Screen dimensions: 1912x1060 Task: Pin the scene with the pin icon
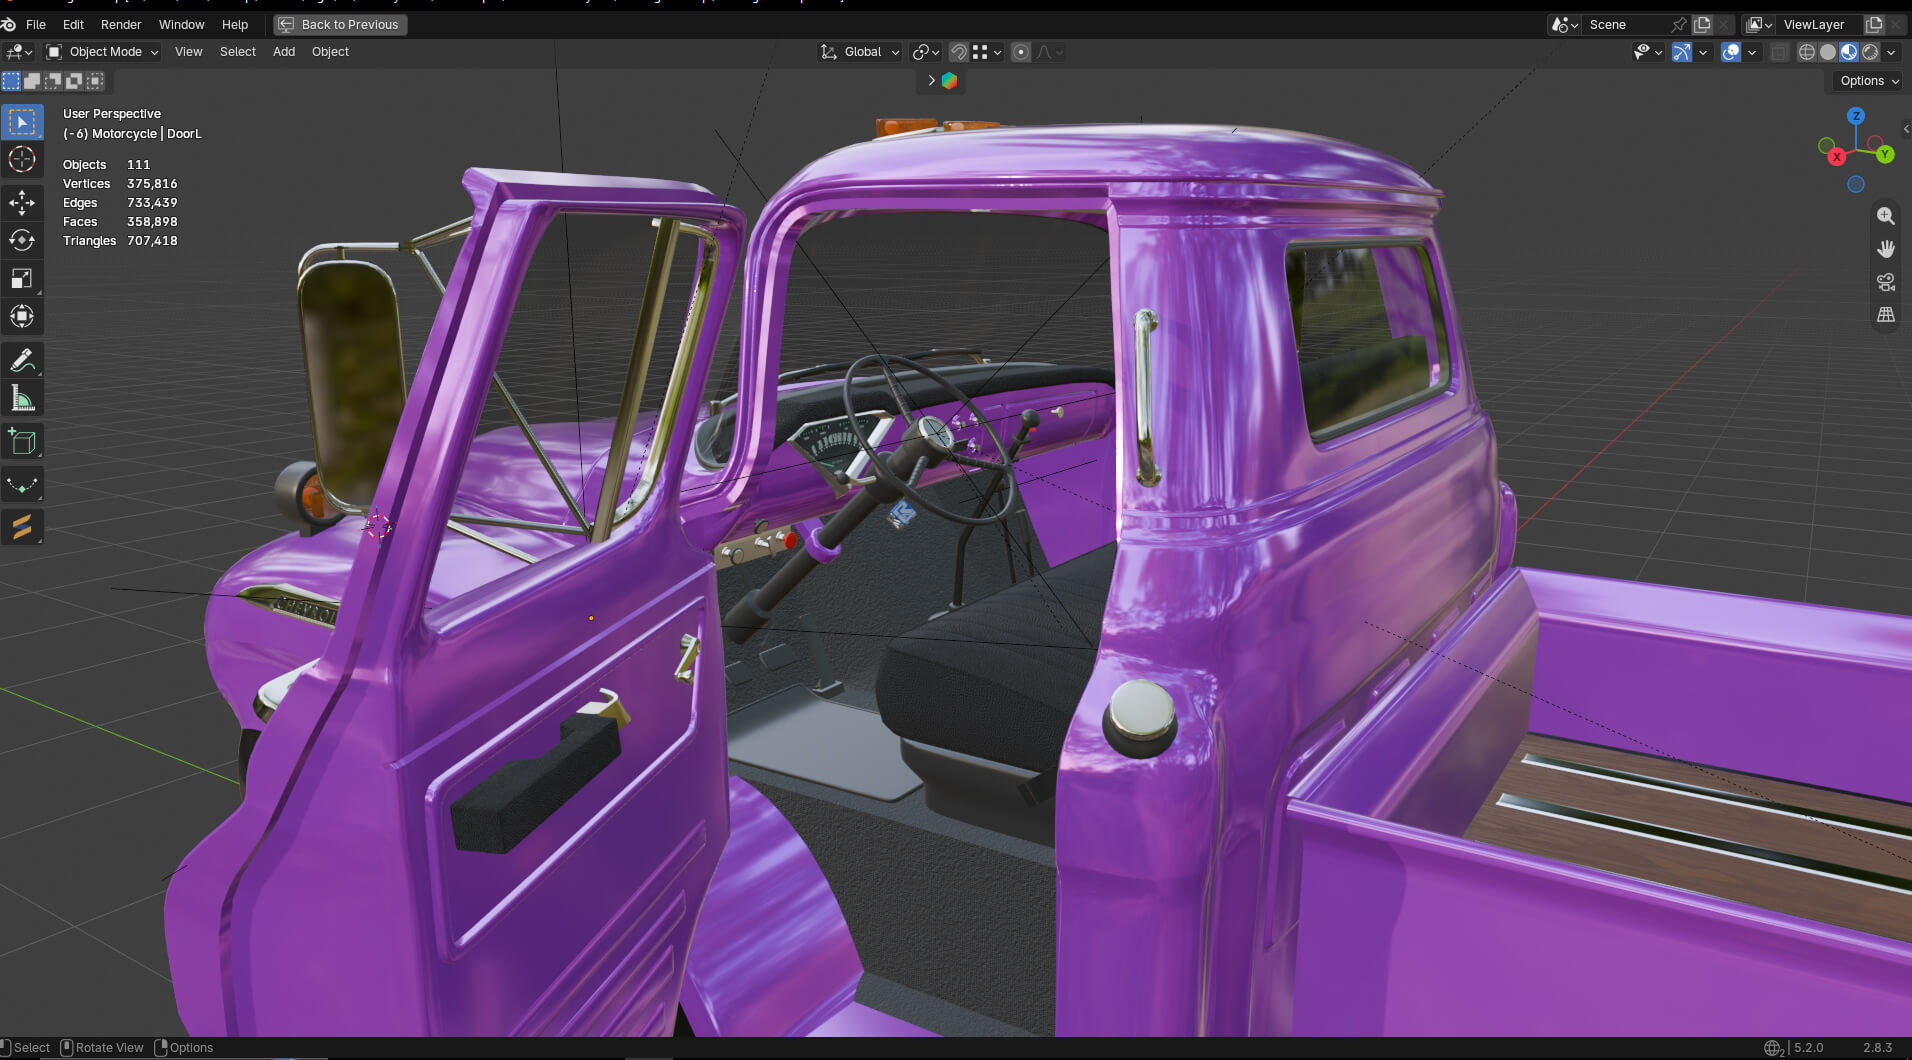(x=1679, y=24)
